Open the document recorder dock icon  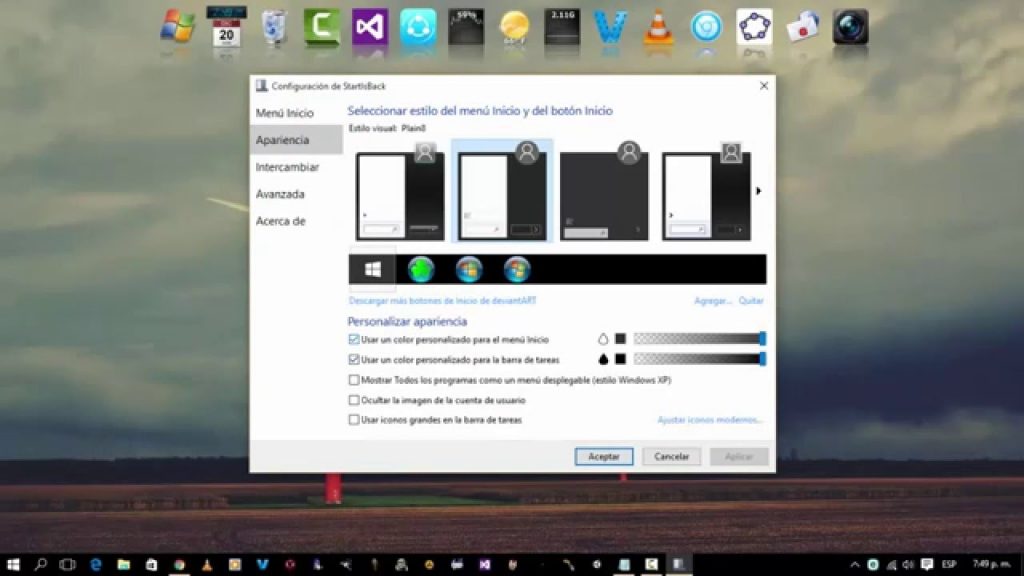(803, 27)
